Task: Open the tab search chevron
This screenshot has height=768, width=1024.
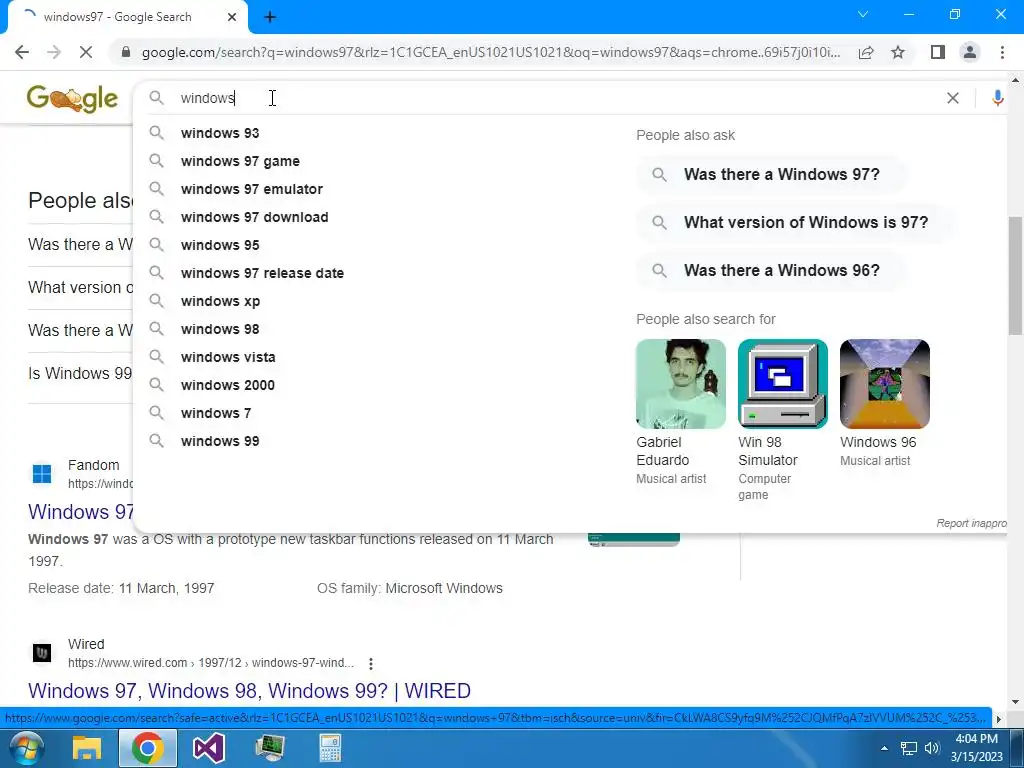Action: 863,14
